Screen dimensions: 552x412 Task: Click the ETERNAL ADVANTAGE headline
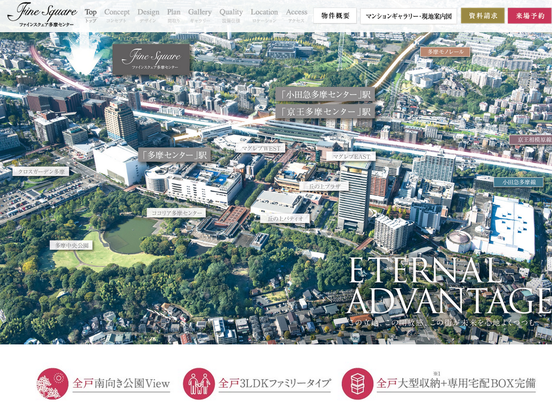449,286
